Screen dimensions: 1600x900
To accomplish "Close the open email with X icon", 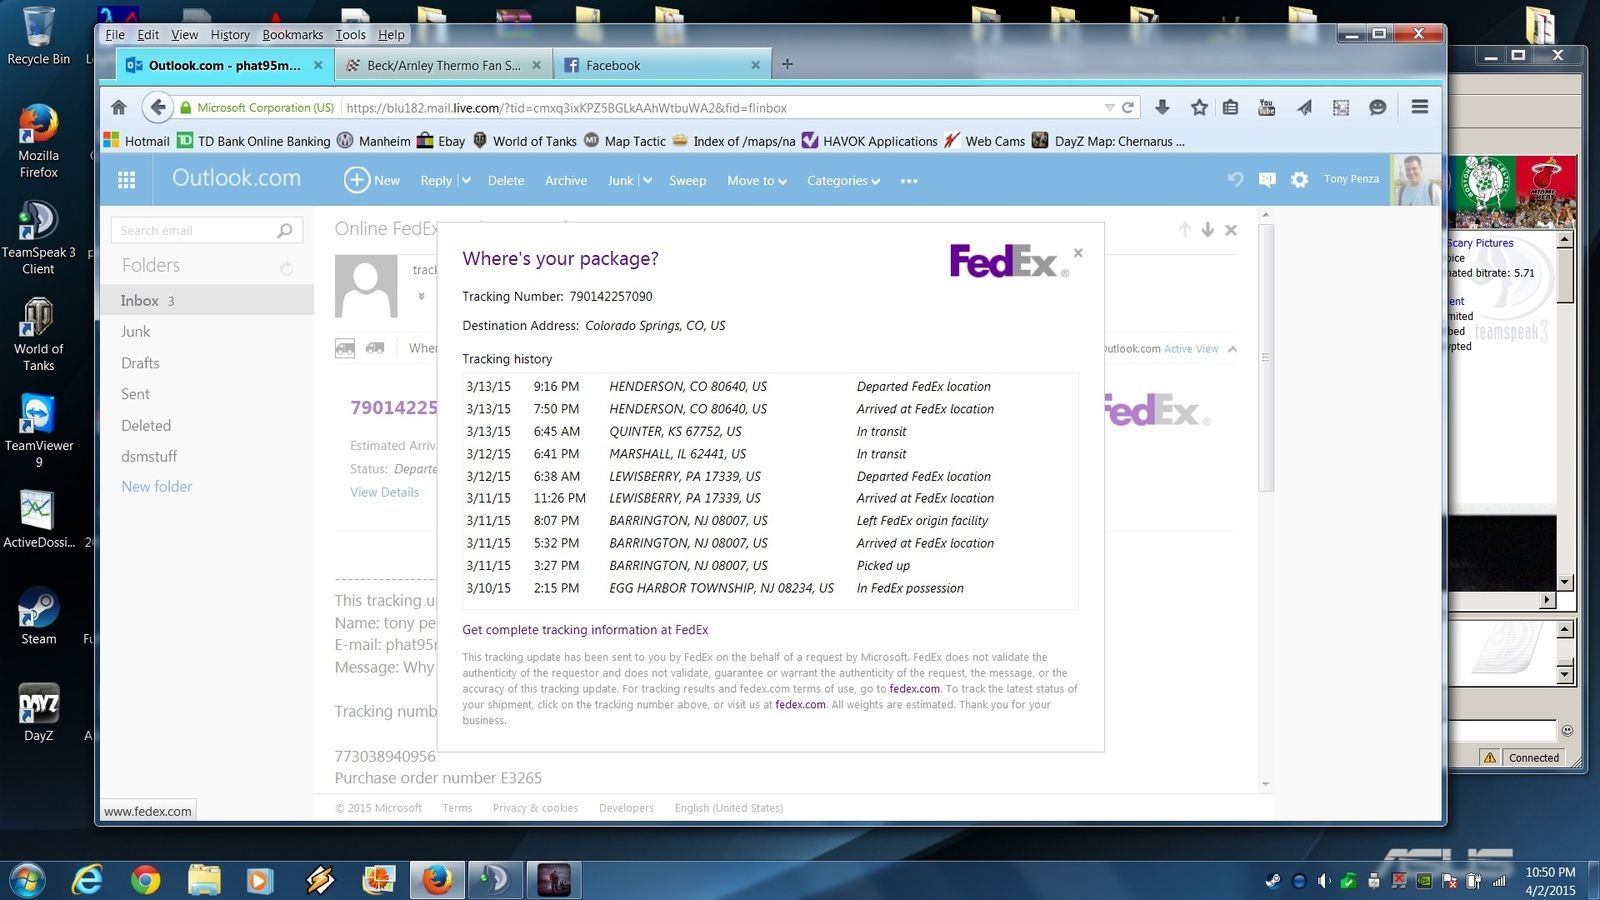I will 1231,230.
